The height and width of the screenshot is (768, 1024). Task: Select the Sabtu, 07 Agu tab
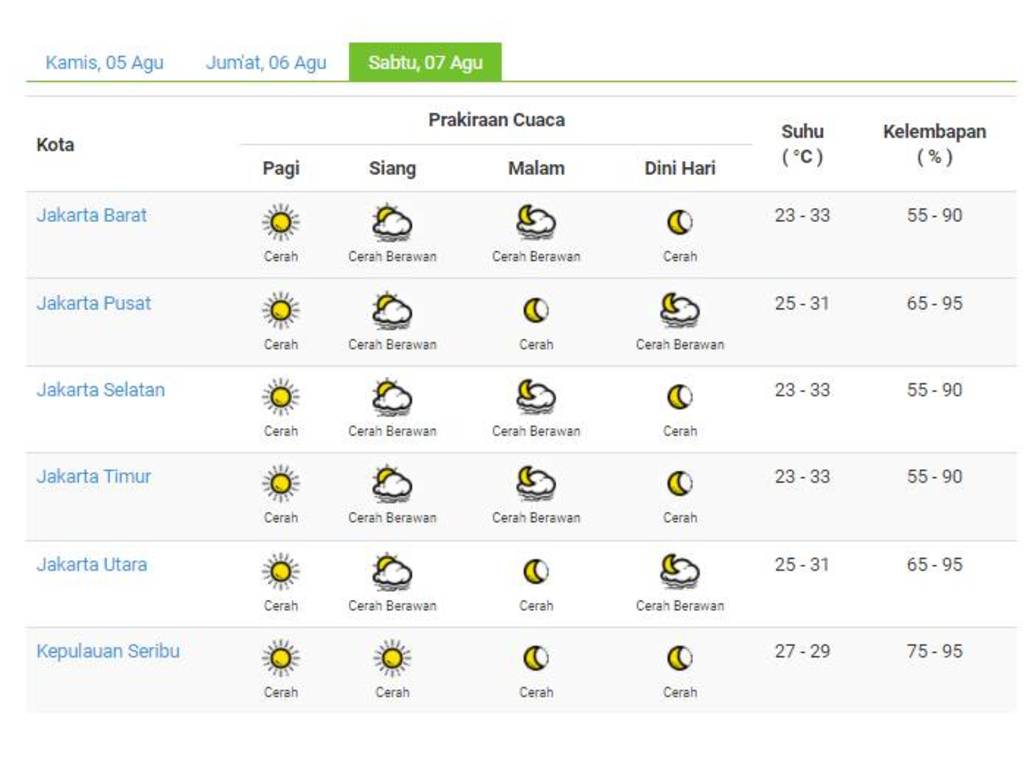[x=425, y=63]
